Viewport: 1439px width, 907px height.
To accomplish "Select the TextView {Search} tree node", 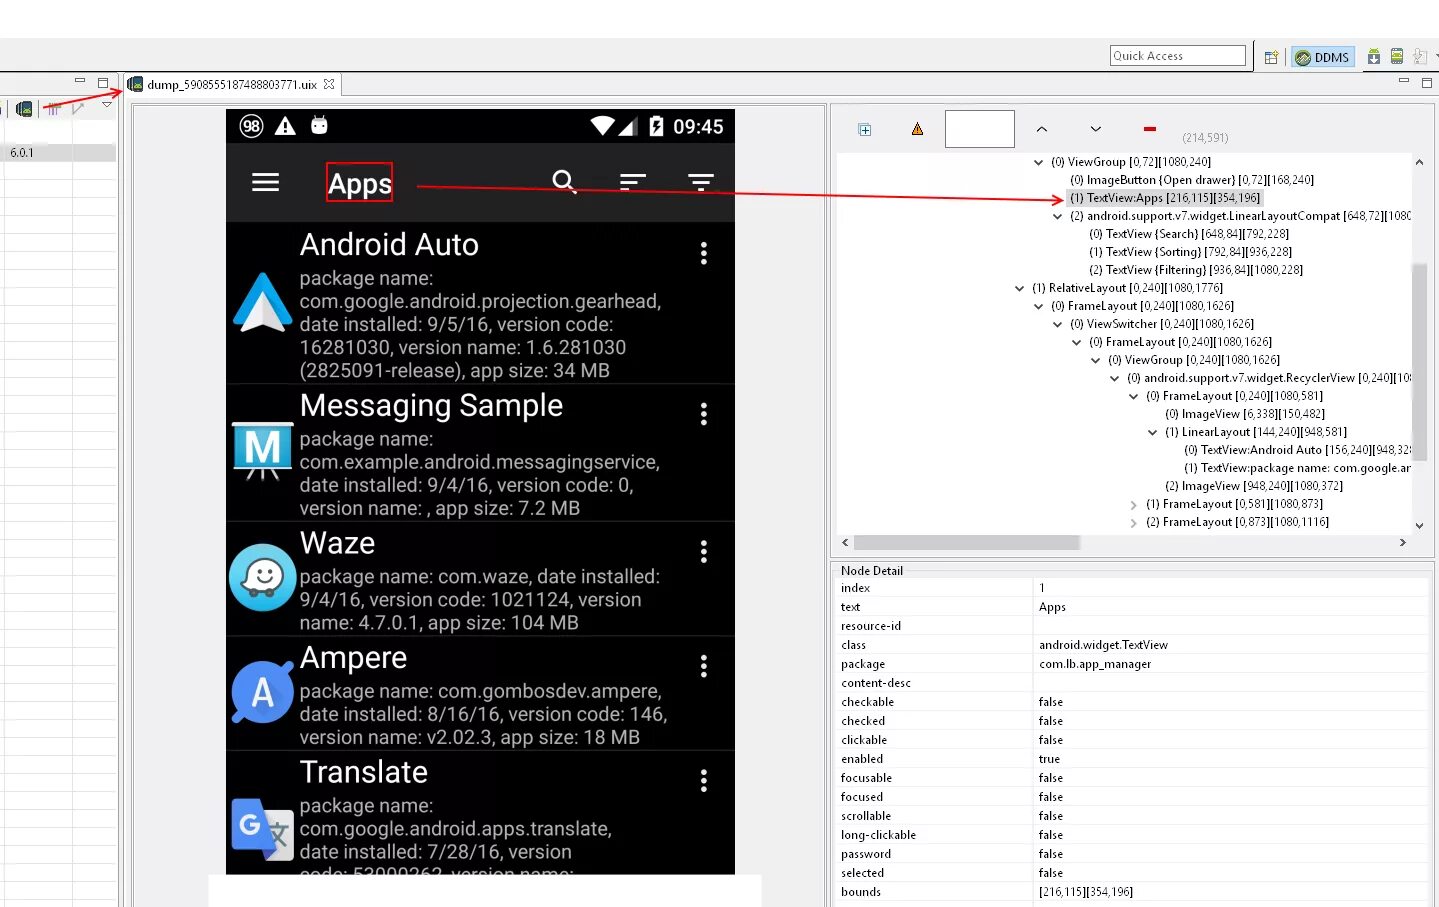I will [1189, 234].
